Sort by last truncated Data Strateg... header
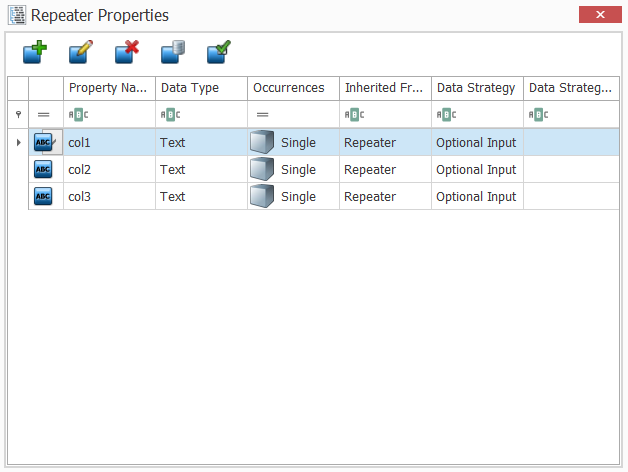This screenshot has width=628, height=472. 571,88
